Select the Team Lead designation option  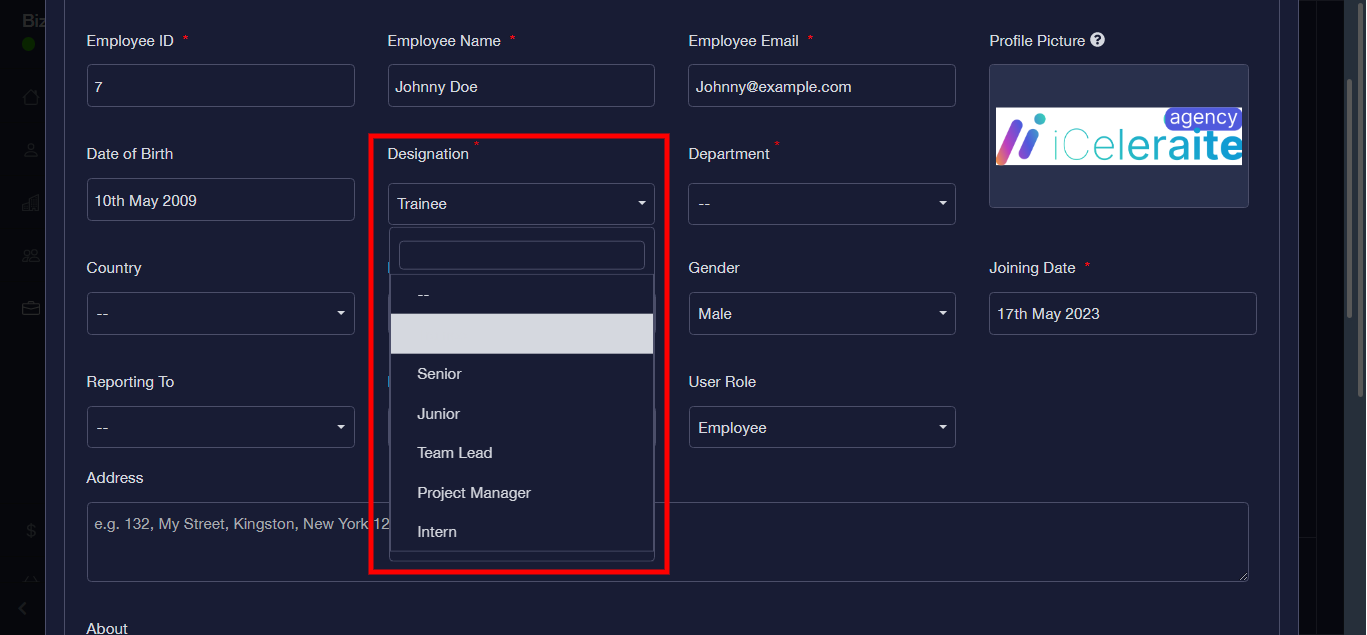point(455,453)
